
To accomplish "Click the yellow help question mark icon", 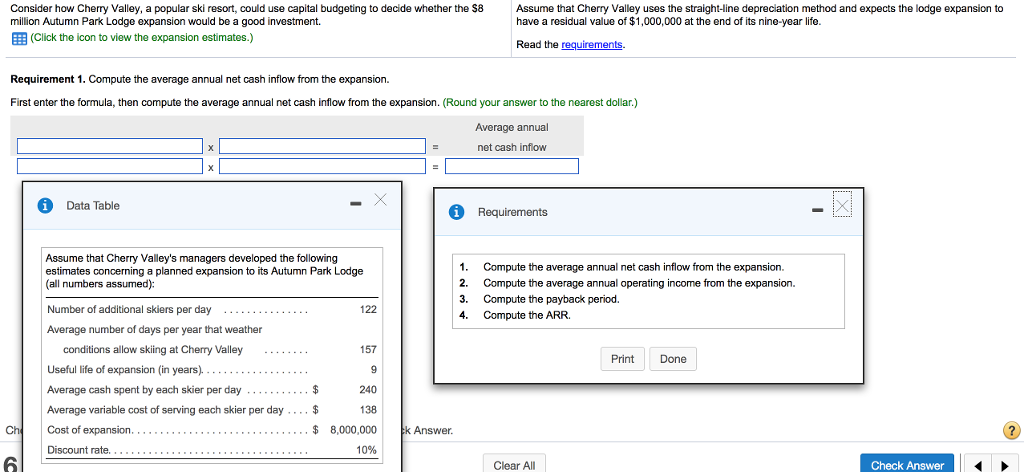I will point(1010,430).
